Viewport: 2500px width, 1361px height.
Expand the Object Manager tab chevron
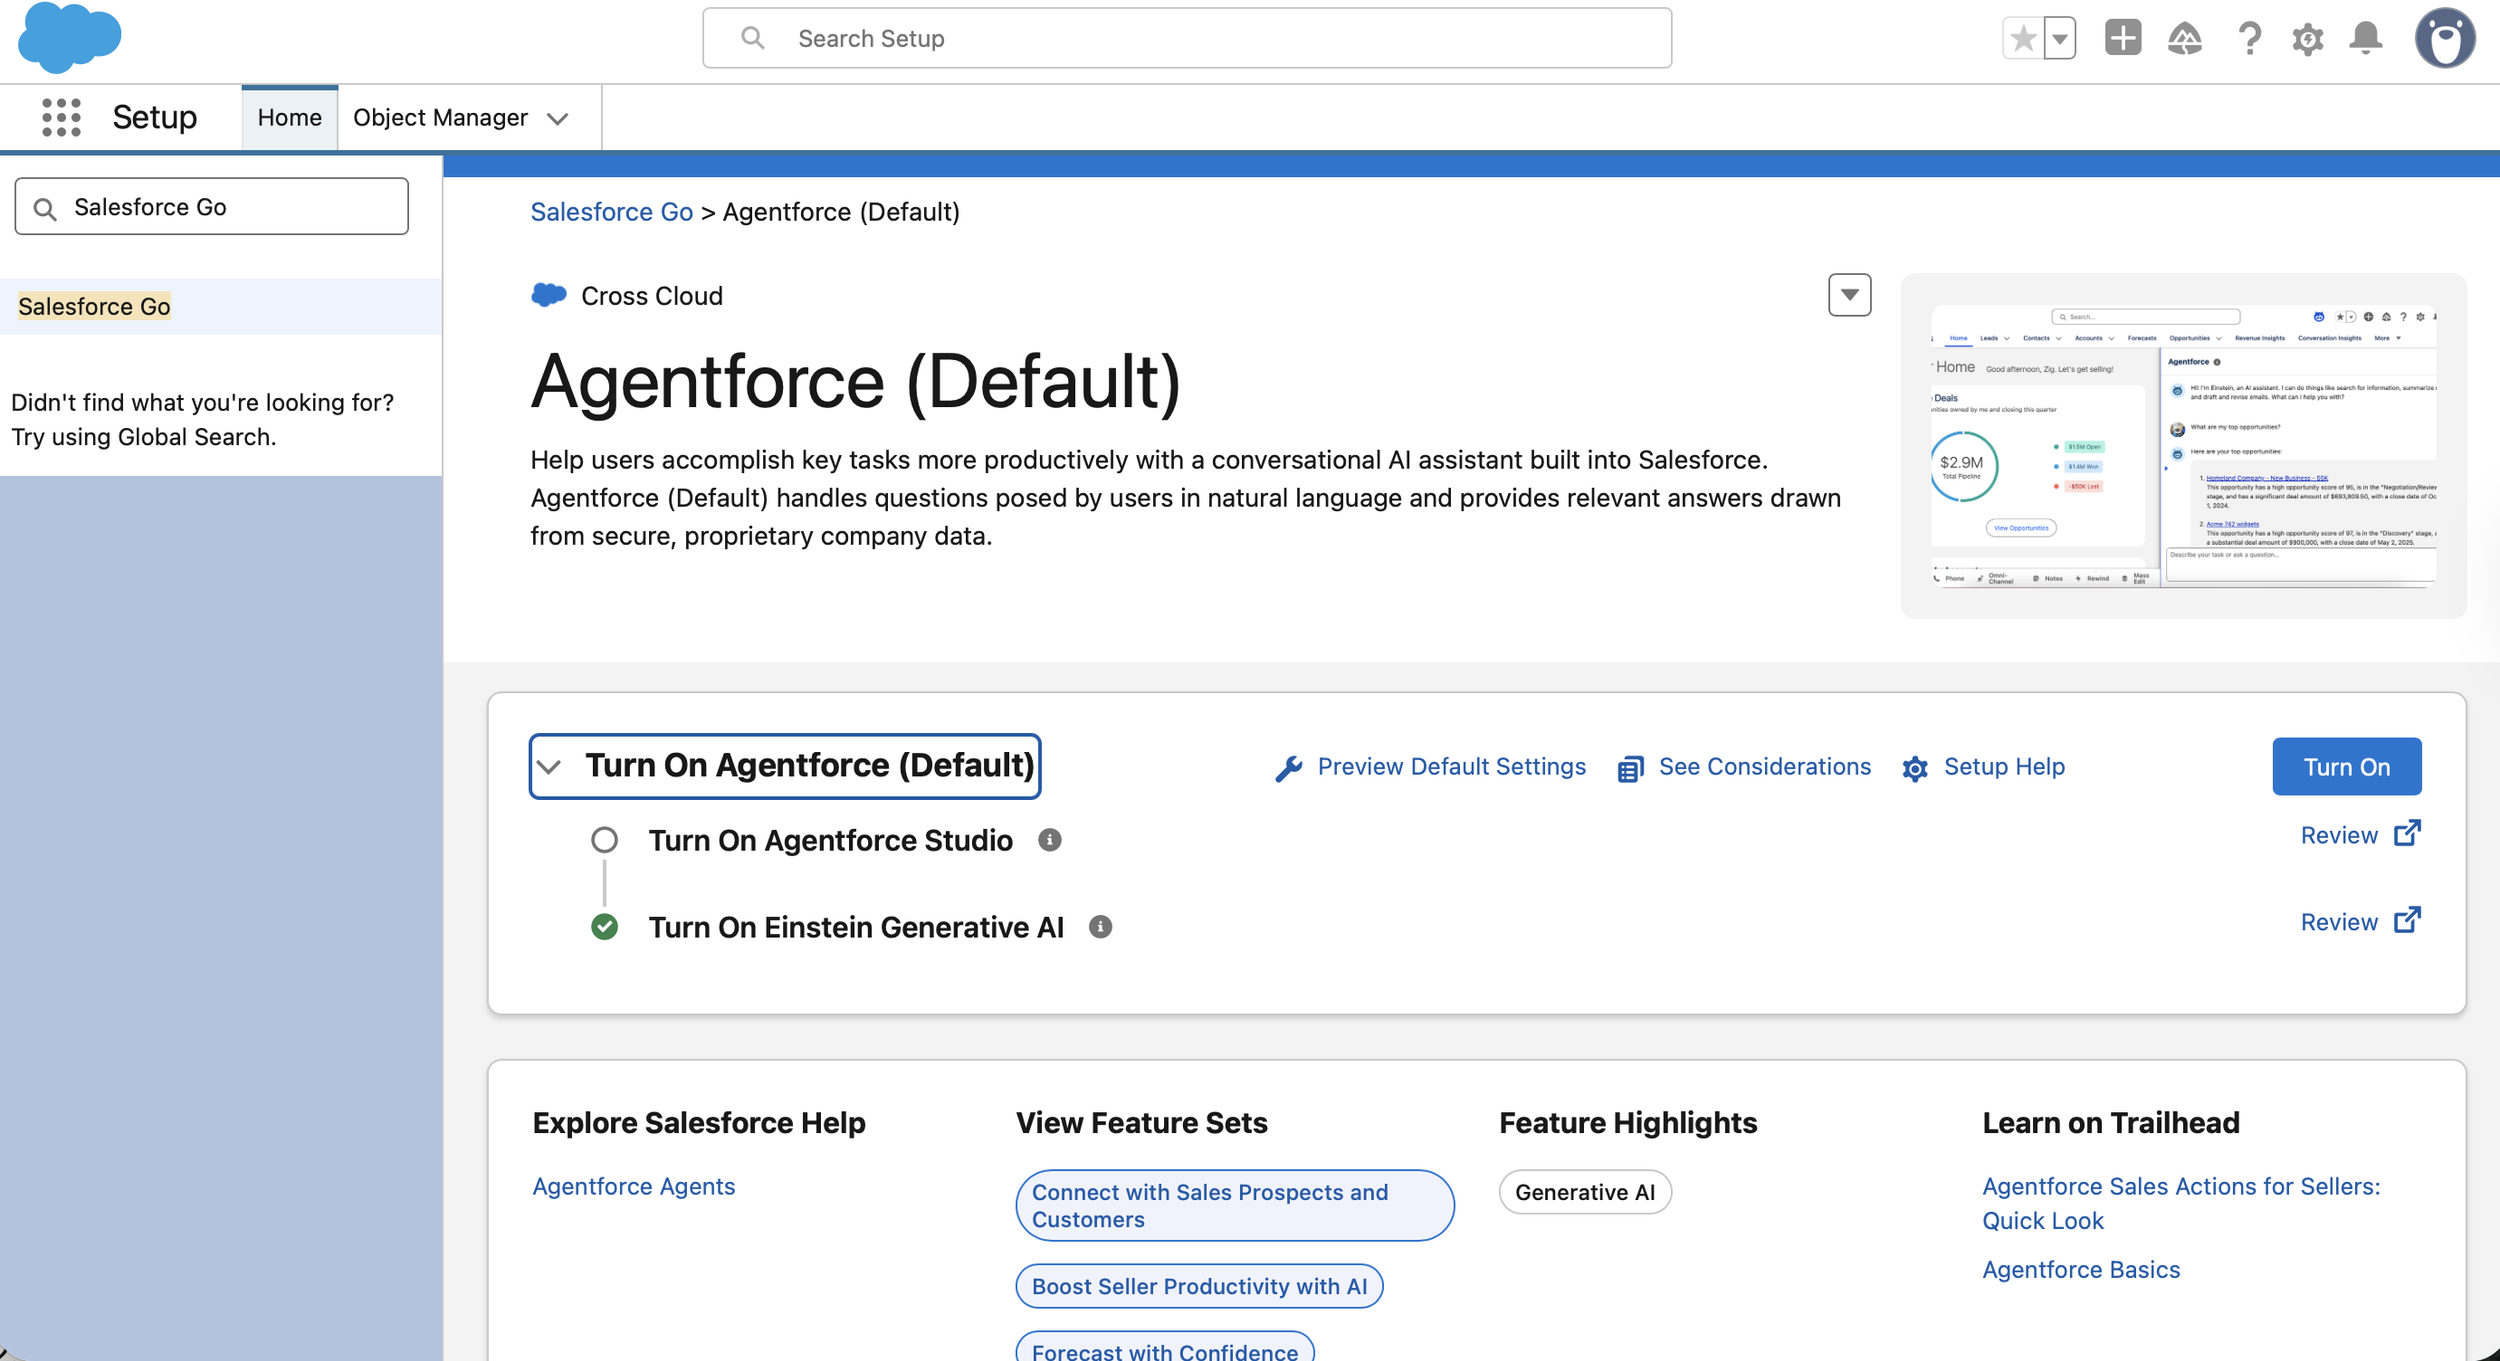click(558, 118)
